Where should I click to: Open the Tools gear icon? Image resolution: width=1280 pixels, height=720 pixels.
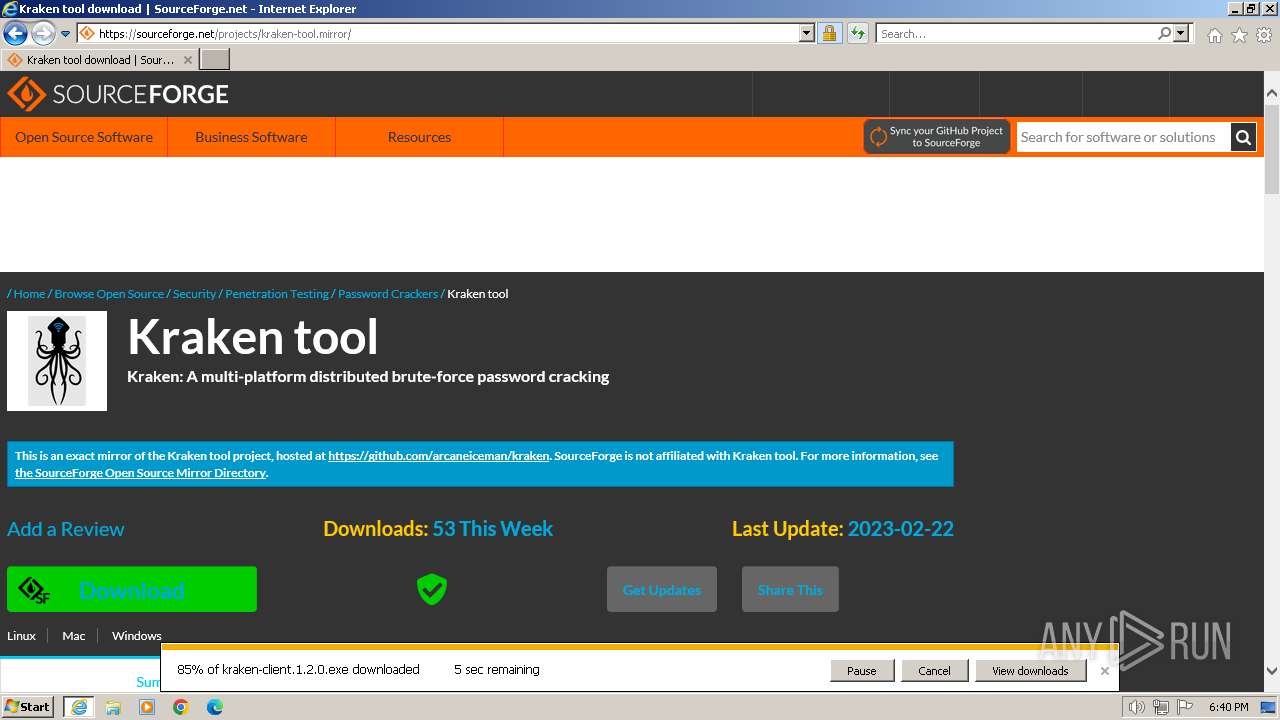click(1264, 35)
